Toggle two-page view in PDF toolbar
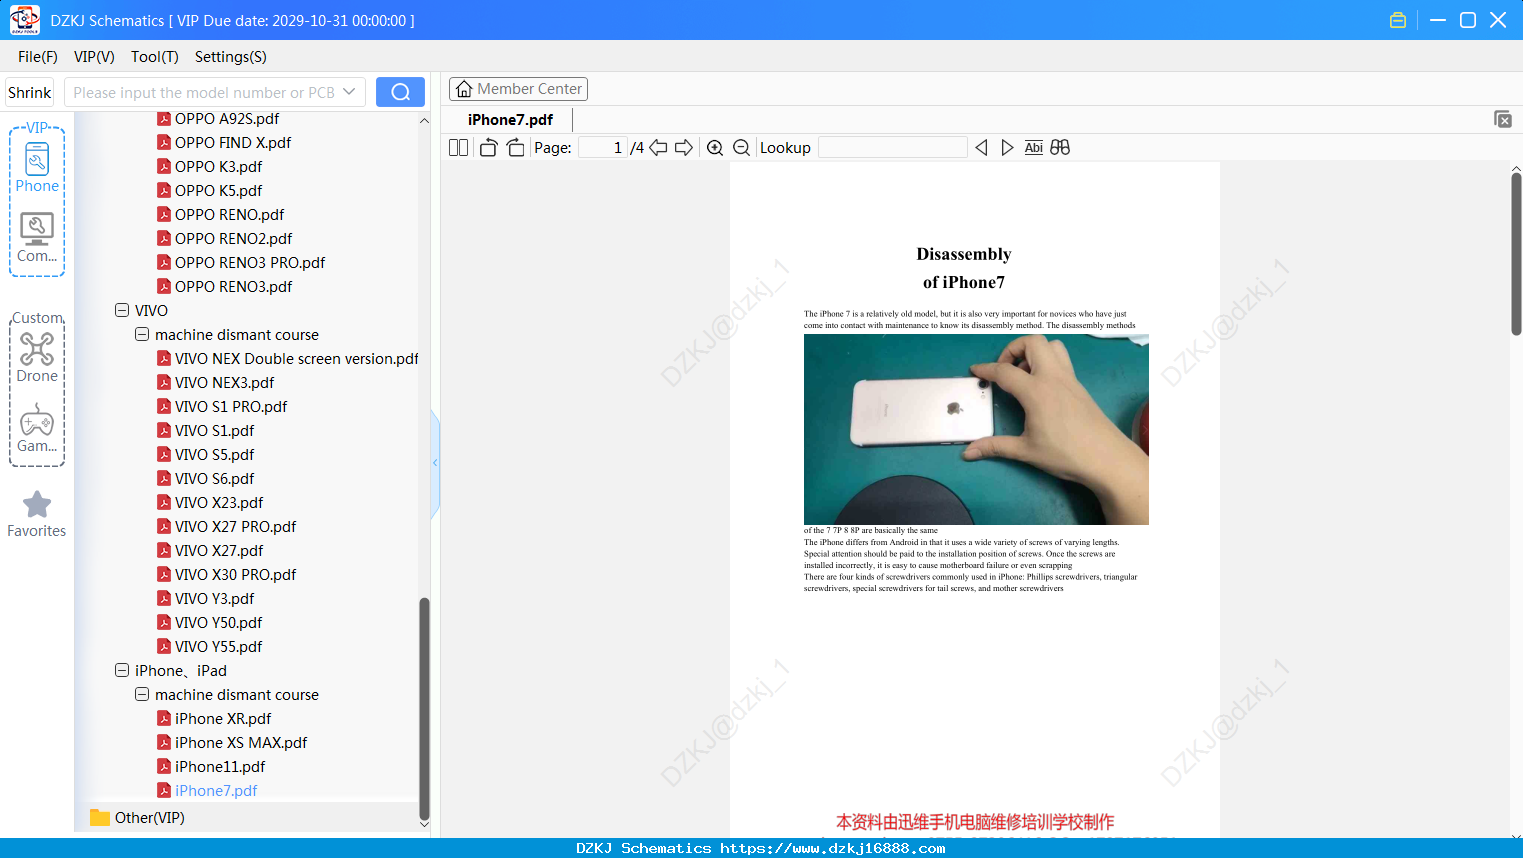This screenshot has width=1523, height=858. pos(458,147)
